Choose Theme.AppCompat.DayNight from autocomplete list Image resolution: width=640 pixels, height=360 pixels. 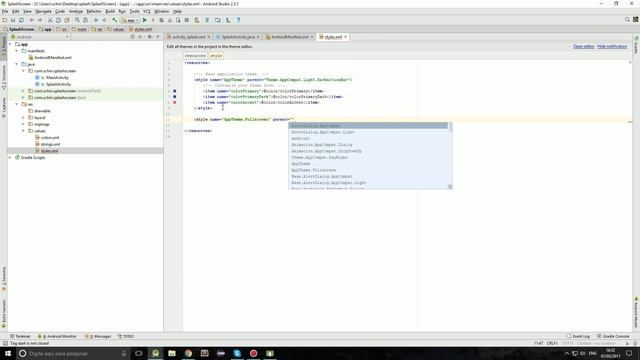click(369, 158)
